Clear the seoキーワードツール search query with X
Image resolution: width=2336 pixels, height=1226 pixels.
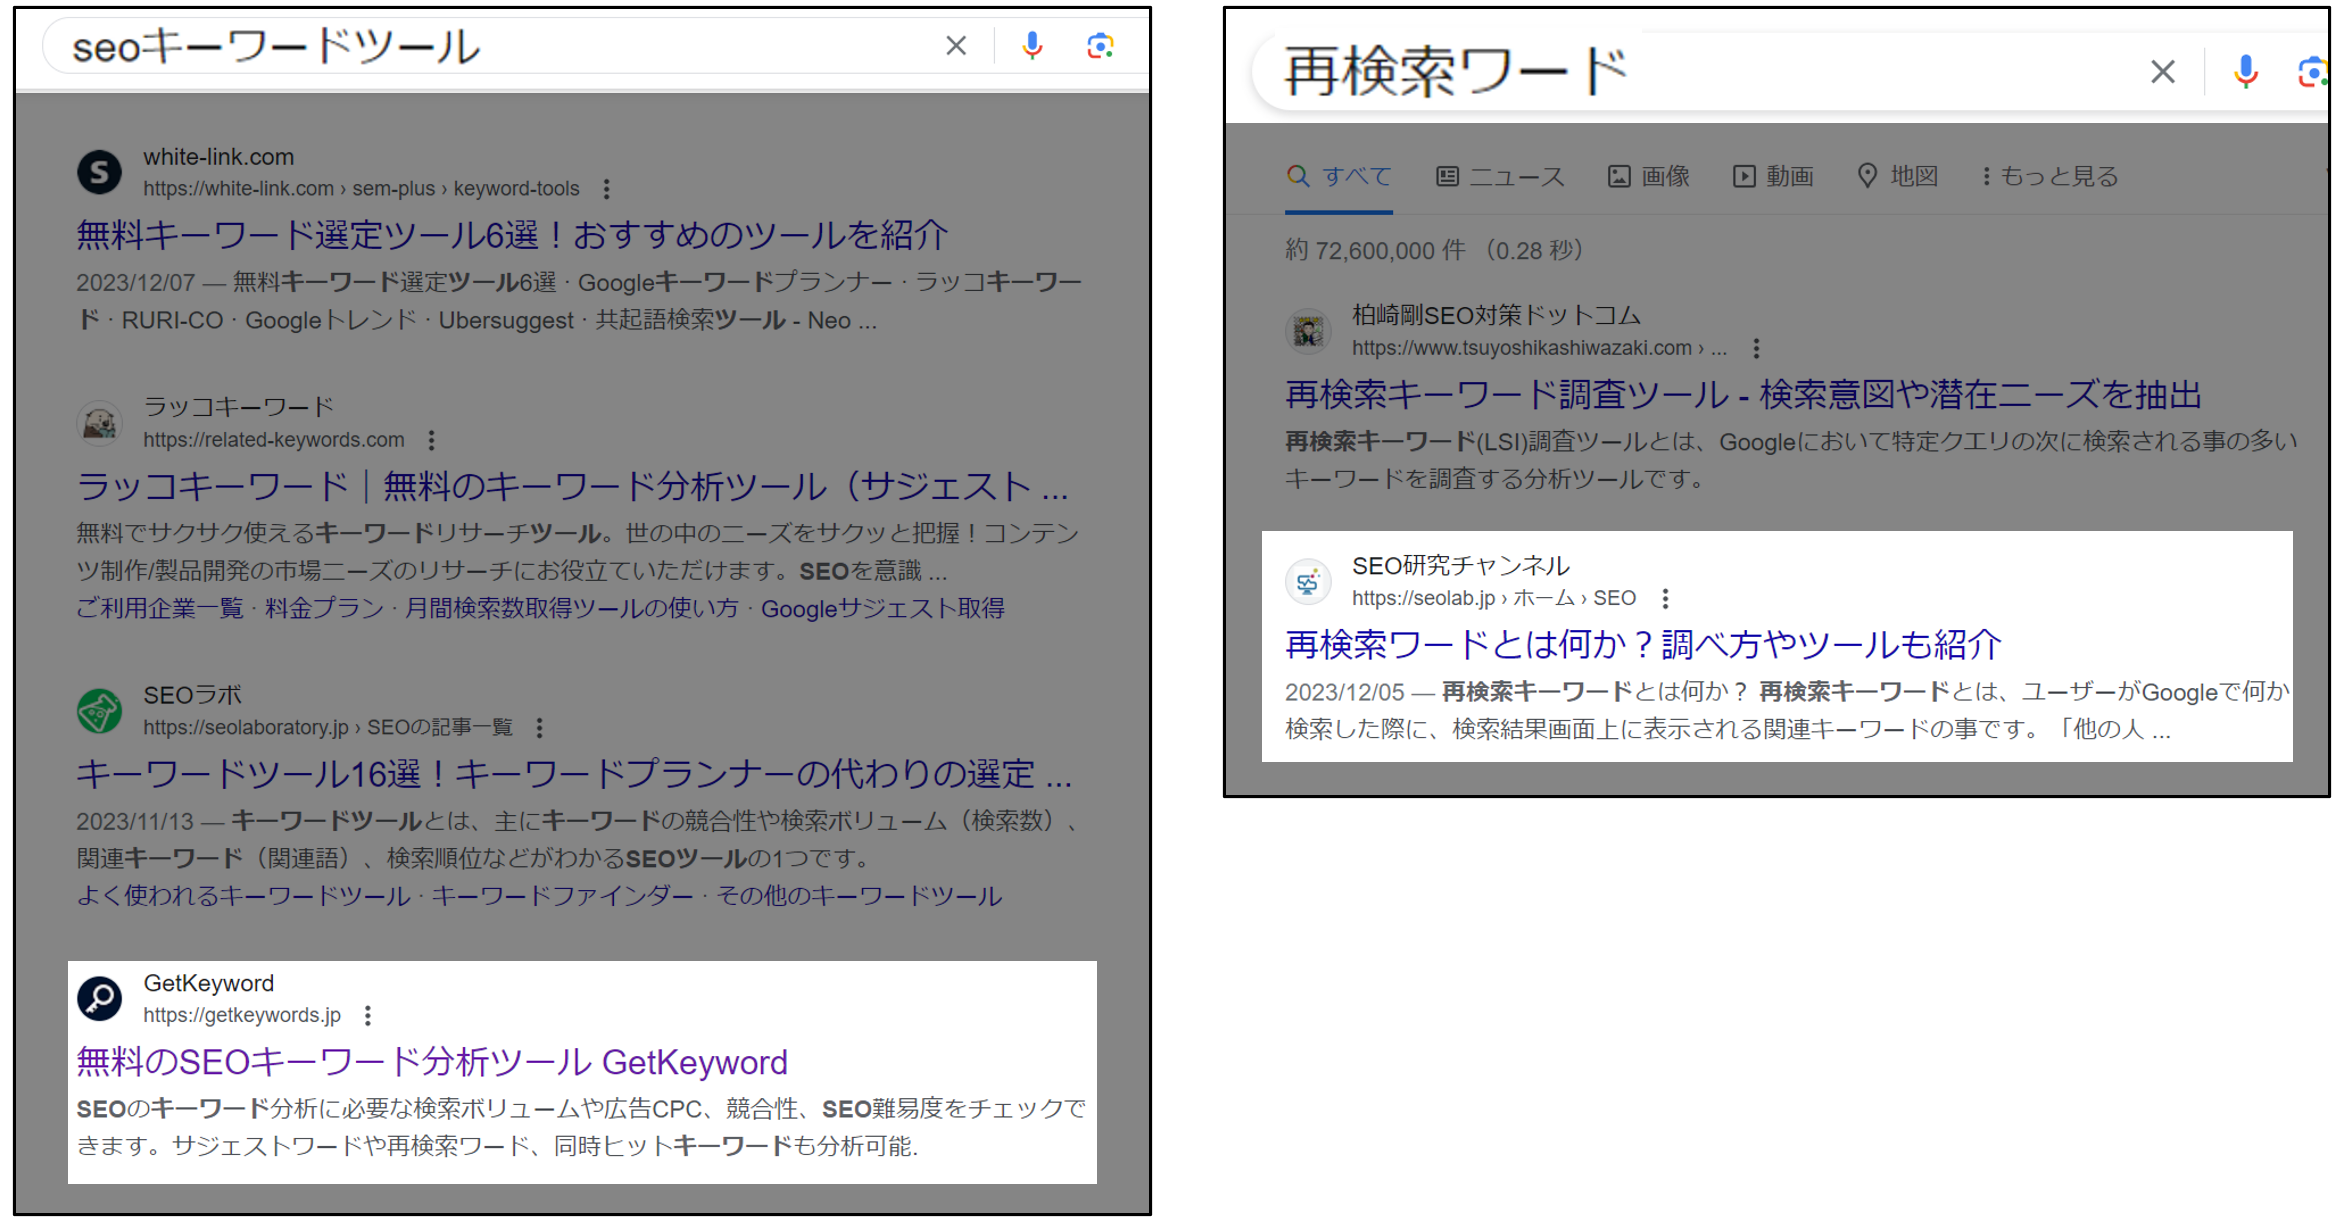pos(956,46)
